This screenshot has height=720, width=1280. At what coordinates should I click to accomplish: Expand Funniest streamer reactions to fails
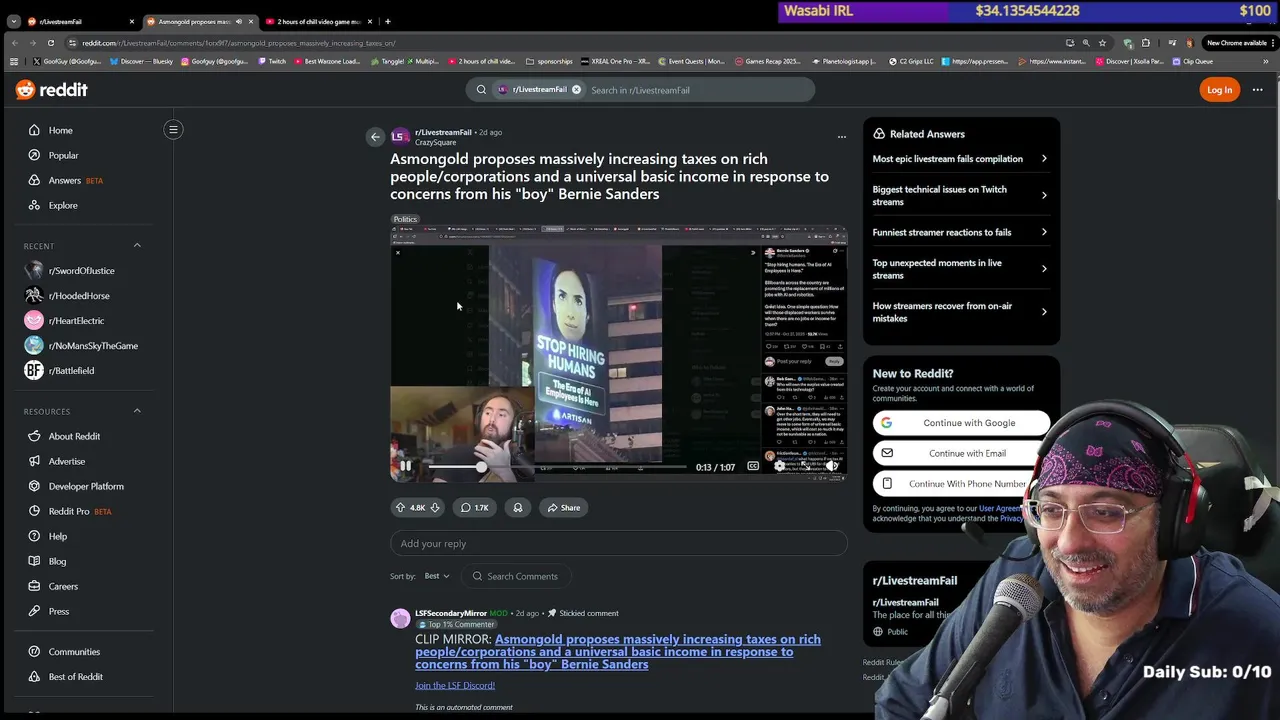point(960,233)
